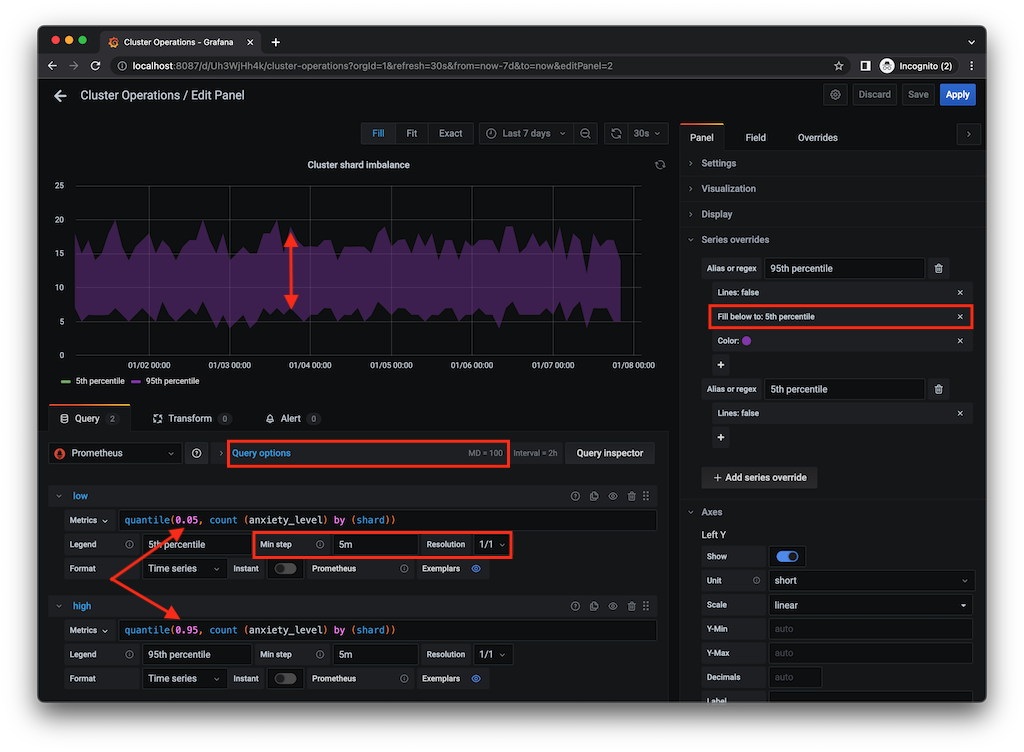This screenshot has width=1024, height=752.
Task: Toggle the Show switch for Left Y axis
Action: point(787,556)
